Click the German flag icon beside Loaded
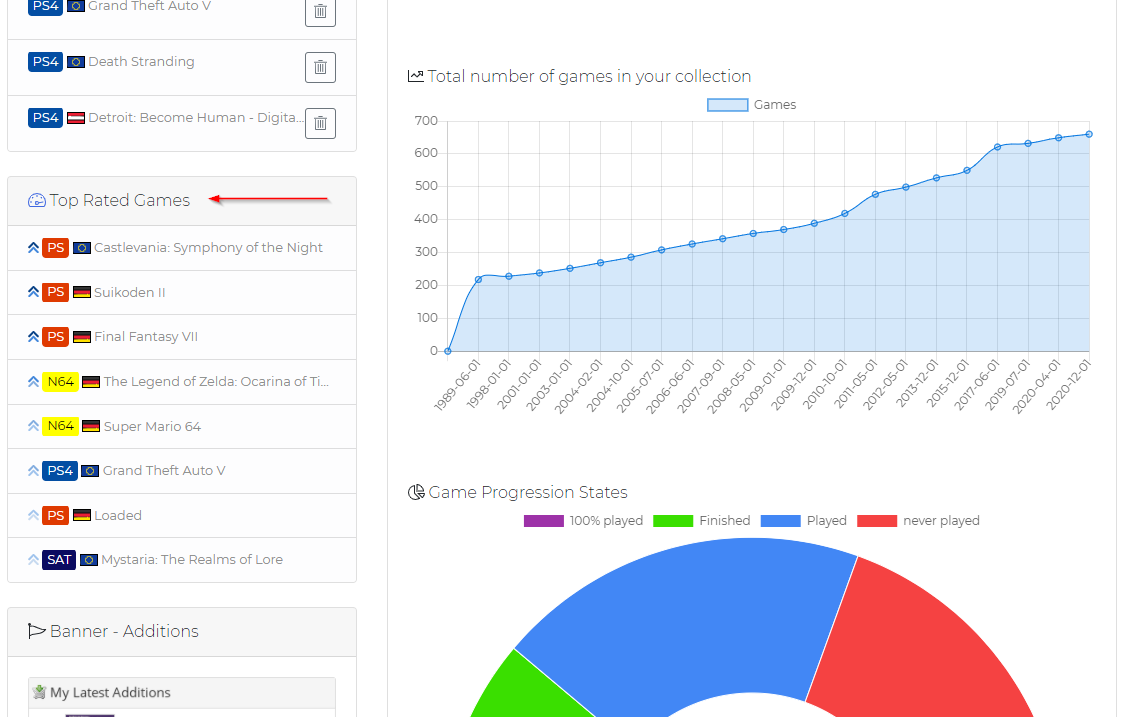1127x717 pixels. tap(82, 515)
